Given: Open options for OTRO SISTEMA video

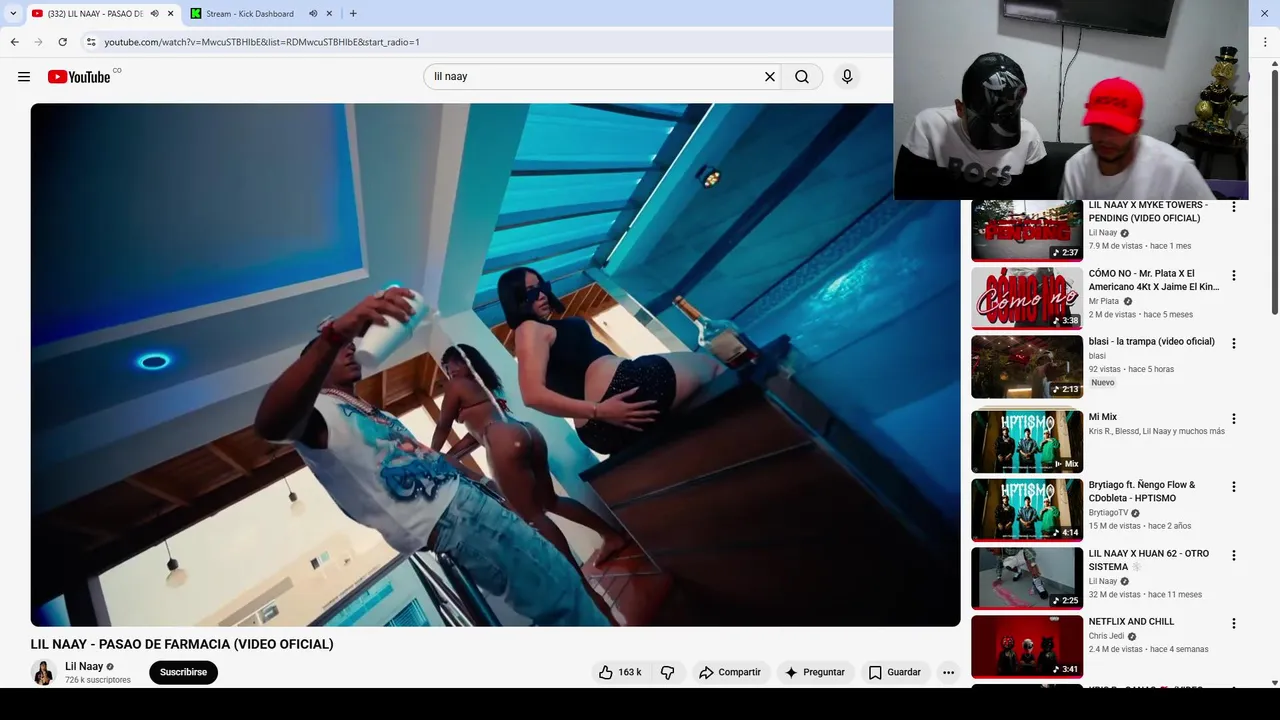Looking at the screenshot, I should coord(1233,555).
